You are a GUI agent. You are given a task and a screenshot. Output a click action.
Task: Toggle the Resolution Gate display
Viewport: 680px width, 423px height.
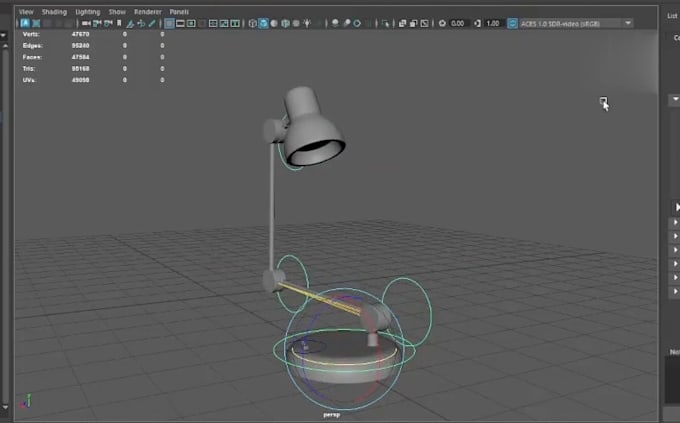point(191,23)
